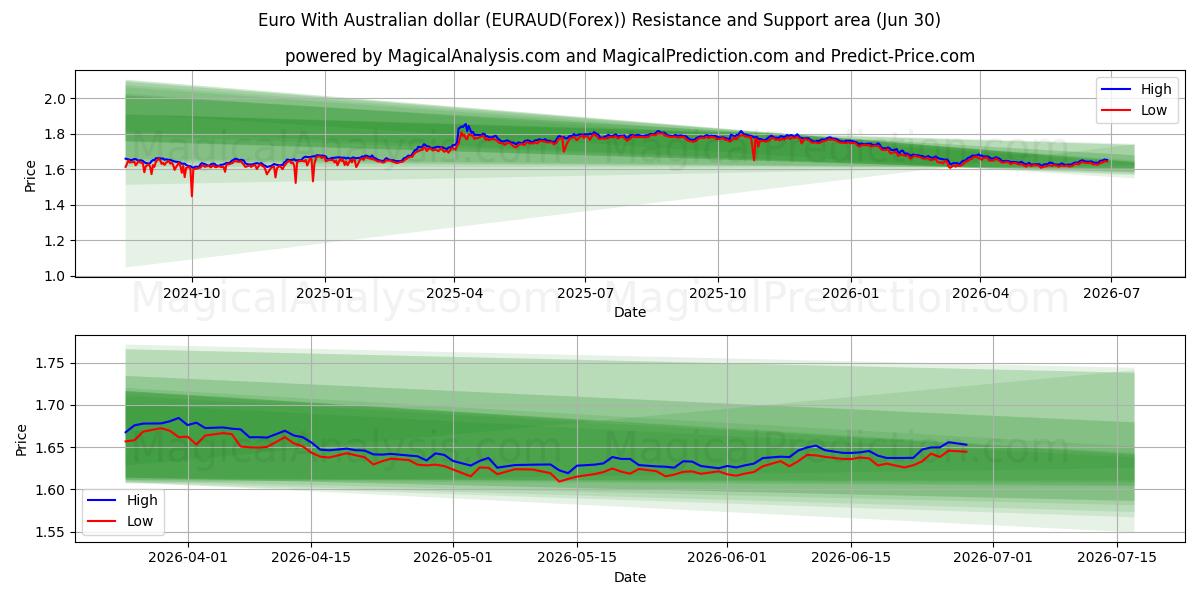Click the '1.6' value on the upper price axis

point(55,170)
